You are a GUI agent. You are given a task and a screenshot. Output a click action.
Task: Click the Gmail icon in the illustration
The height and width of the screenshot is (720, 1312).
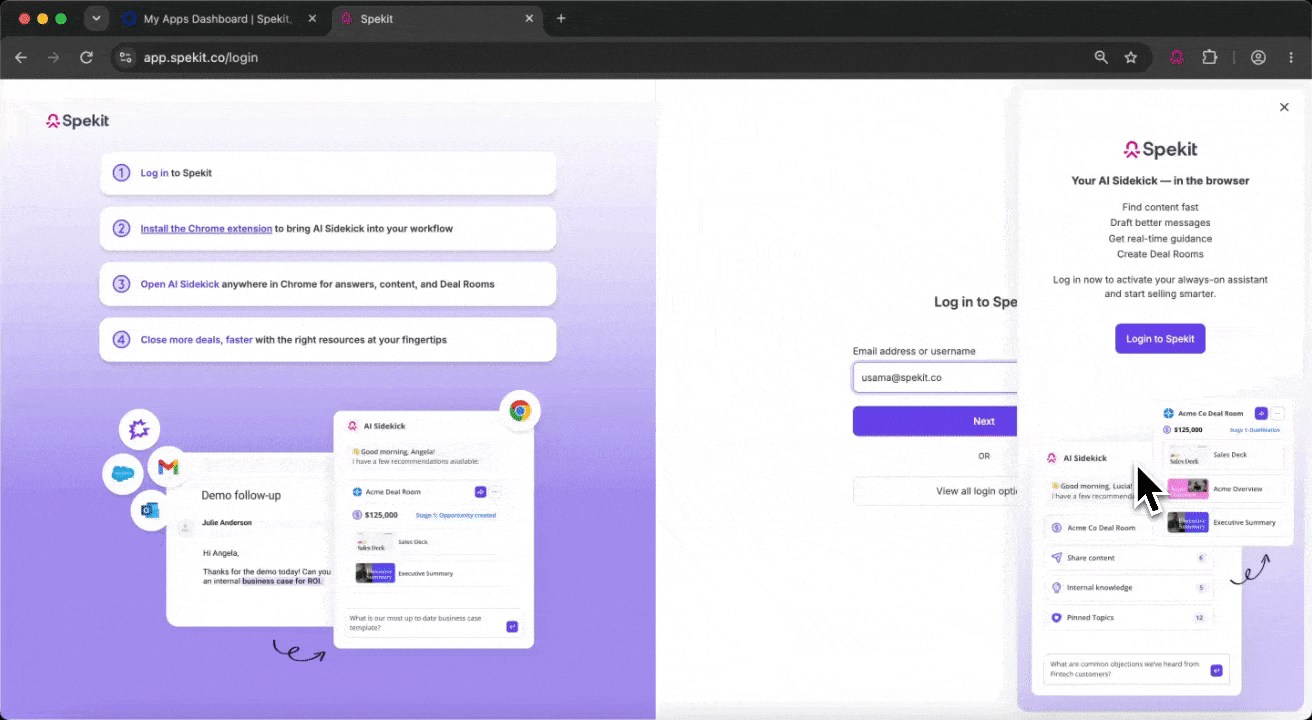pos(168,467)
